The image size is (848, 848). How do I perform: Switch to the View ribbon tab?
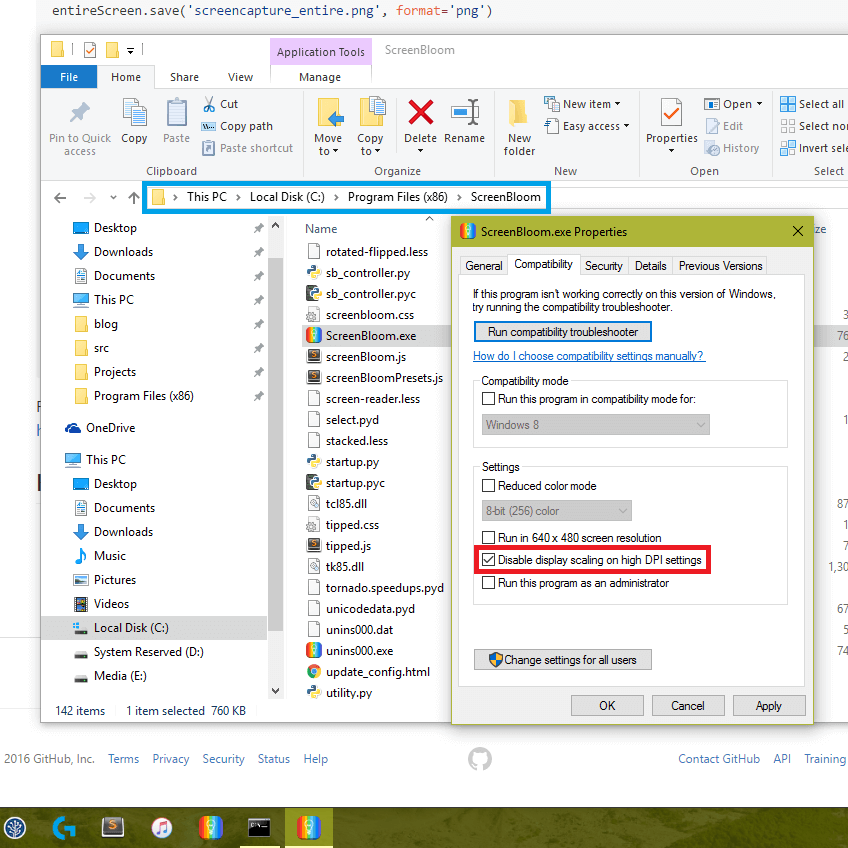[x=240, y=77]
